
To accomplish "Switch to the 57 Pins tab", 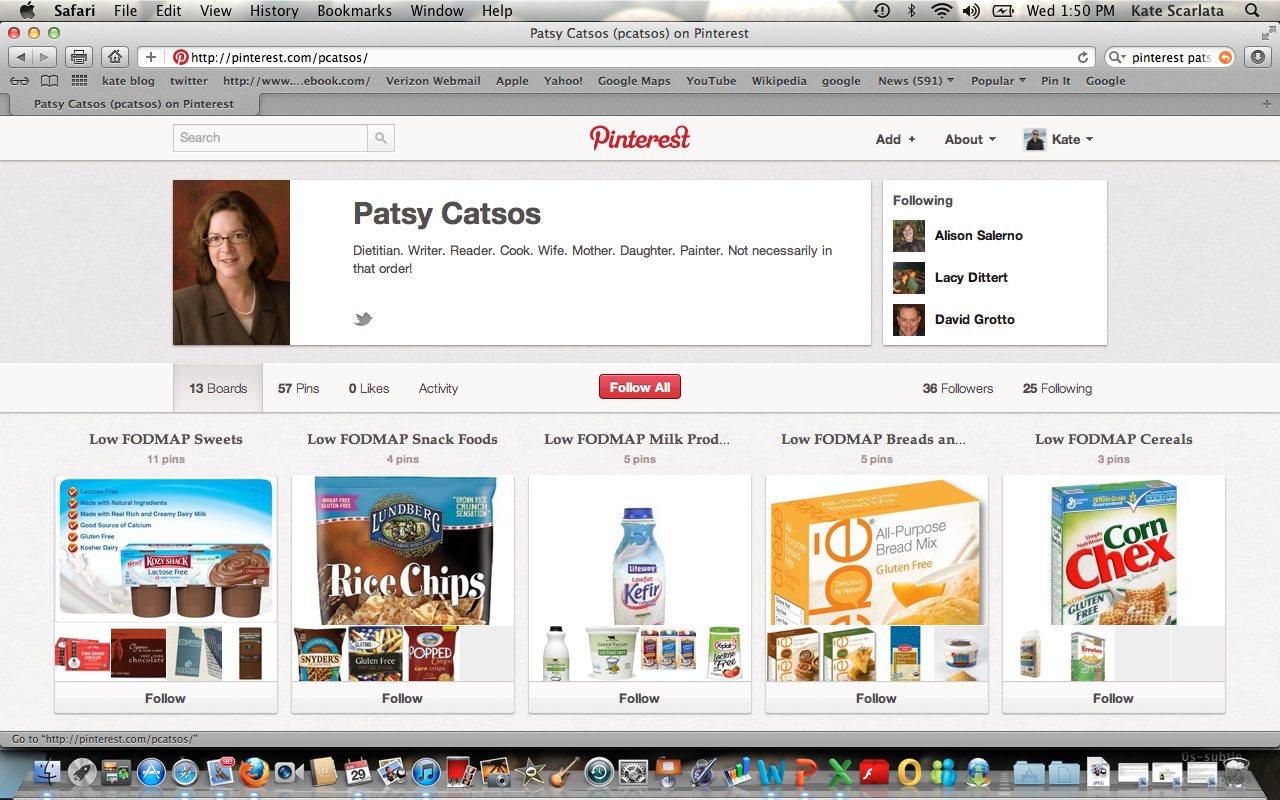I will click(299, 388).
